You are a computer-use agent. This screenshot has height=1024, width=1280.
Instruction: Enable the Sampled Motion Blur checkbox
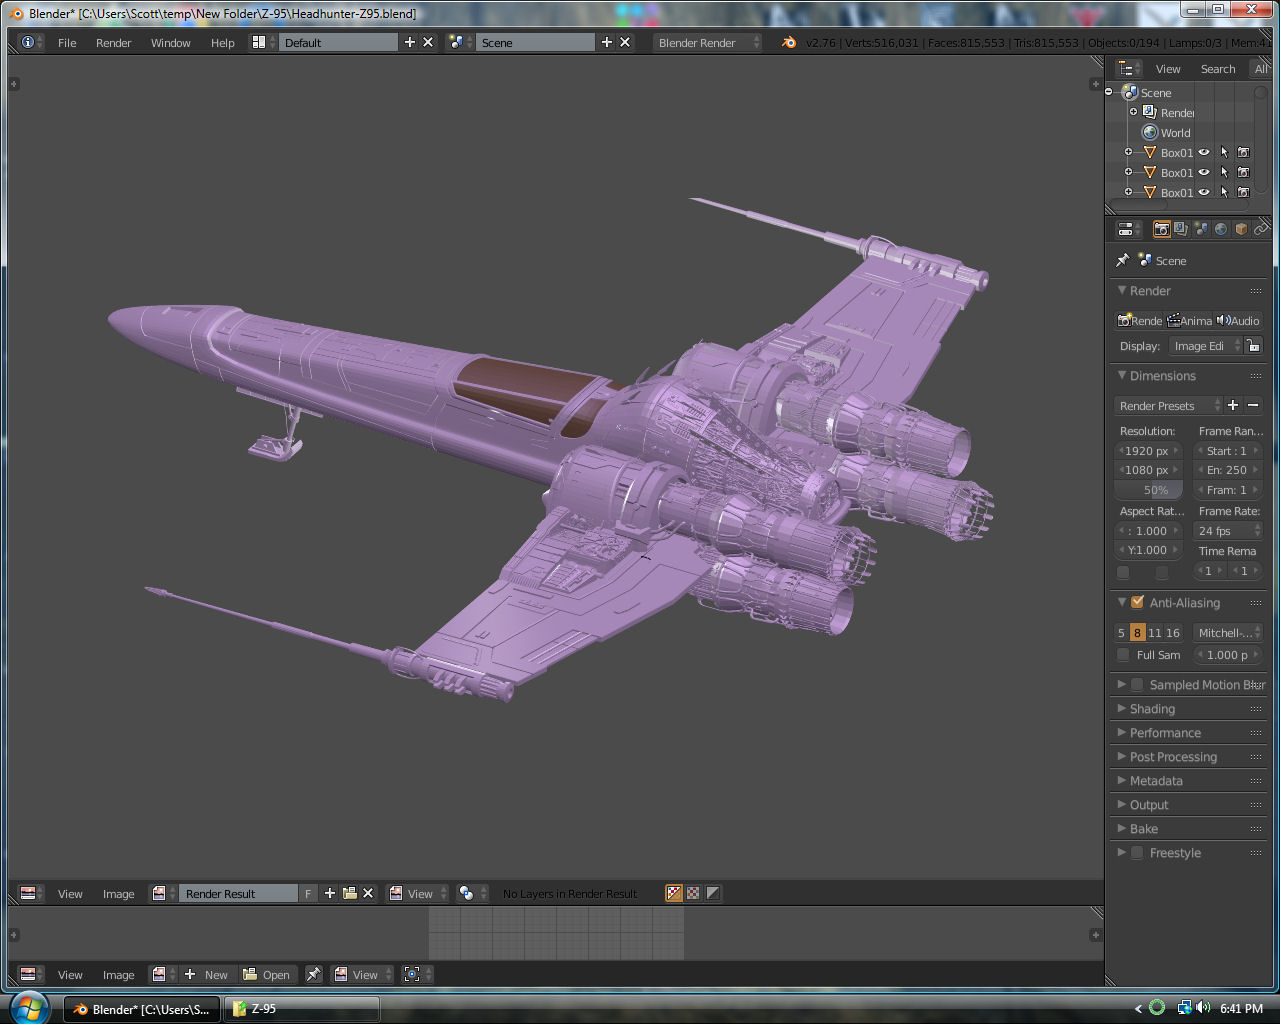click(1137, 685)
